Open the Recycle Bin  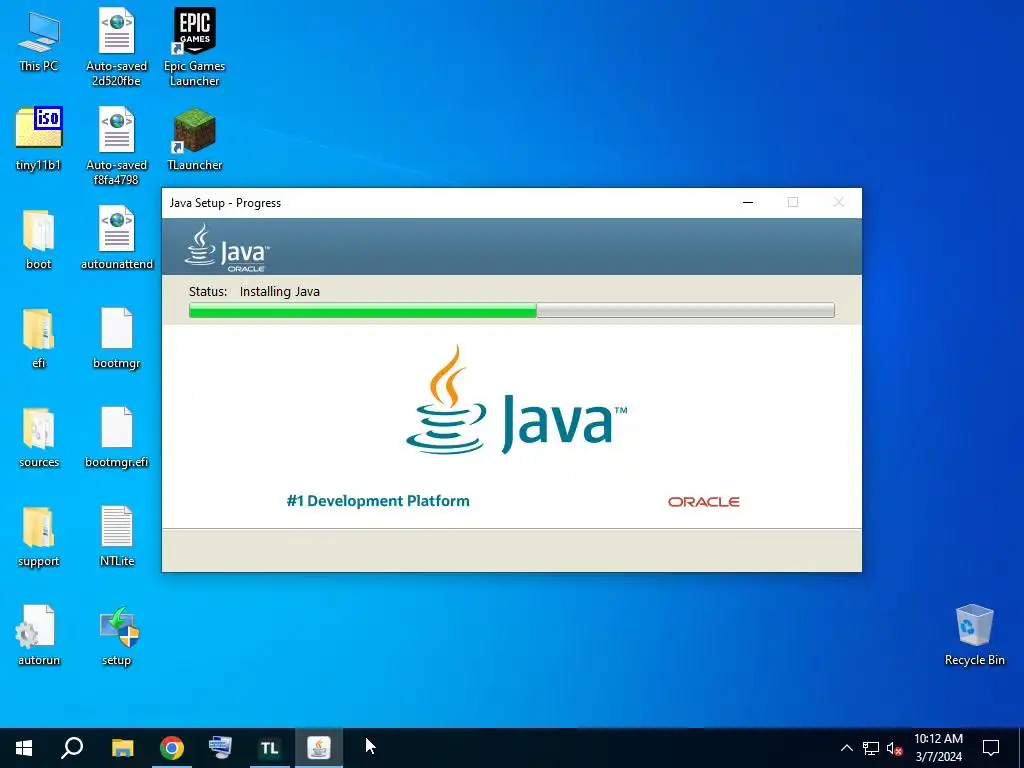[x=974, y=635]
